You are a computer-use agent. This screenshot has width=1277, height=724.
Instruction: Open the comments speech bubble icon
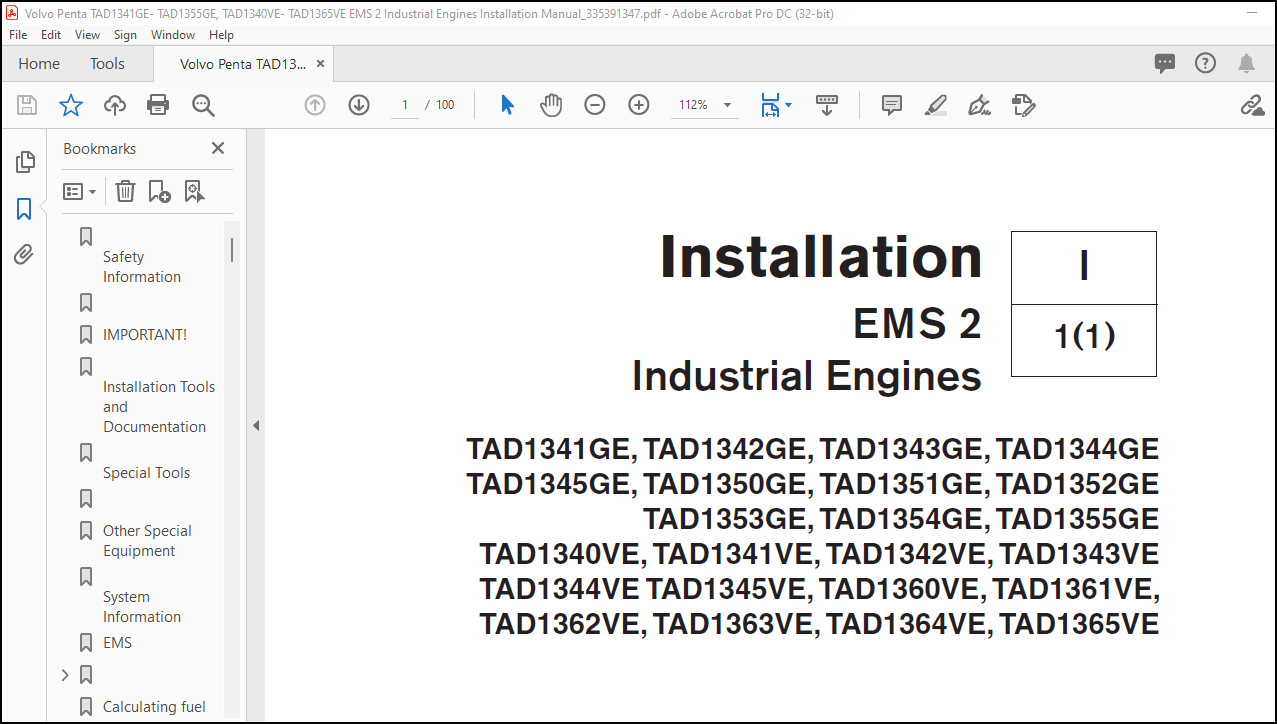[1165, 63]
